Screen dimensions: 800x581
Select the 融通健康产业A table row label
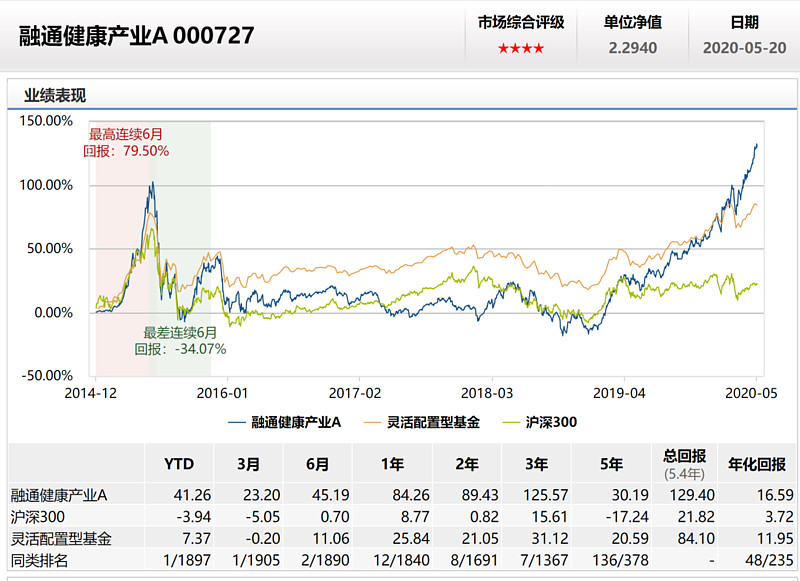click(x=59, y=495)
